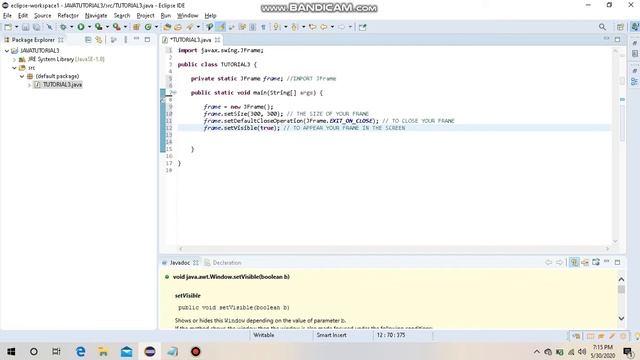Screen dimensions: 640x360
Task: Collapse the JAVATUTORIAL3 project node
Action: (x=7, y=51)
